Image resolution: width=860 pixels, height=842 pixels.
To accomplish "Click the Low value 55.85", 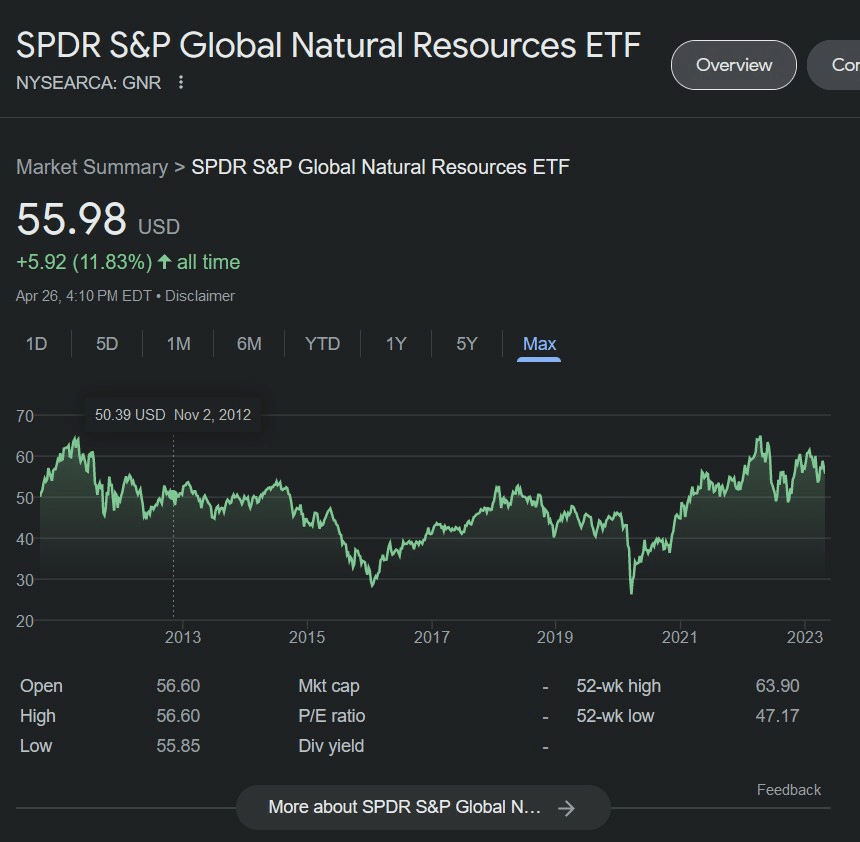I will click(178, 746).
